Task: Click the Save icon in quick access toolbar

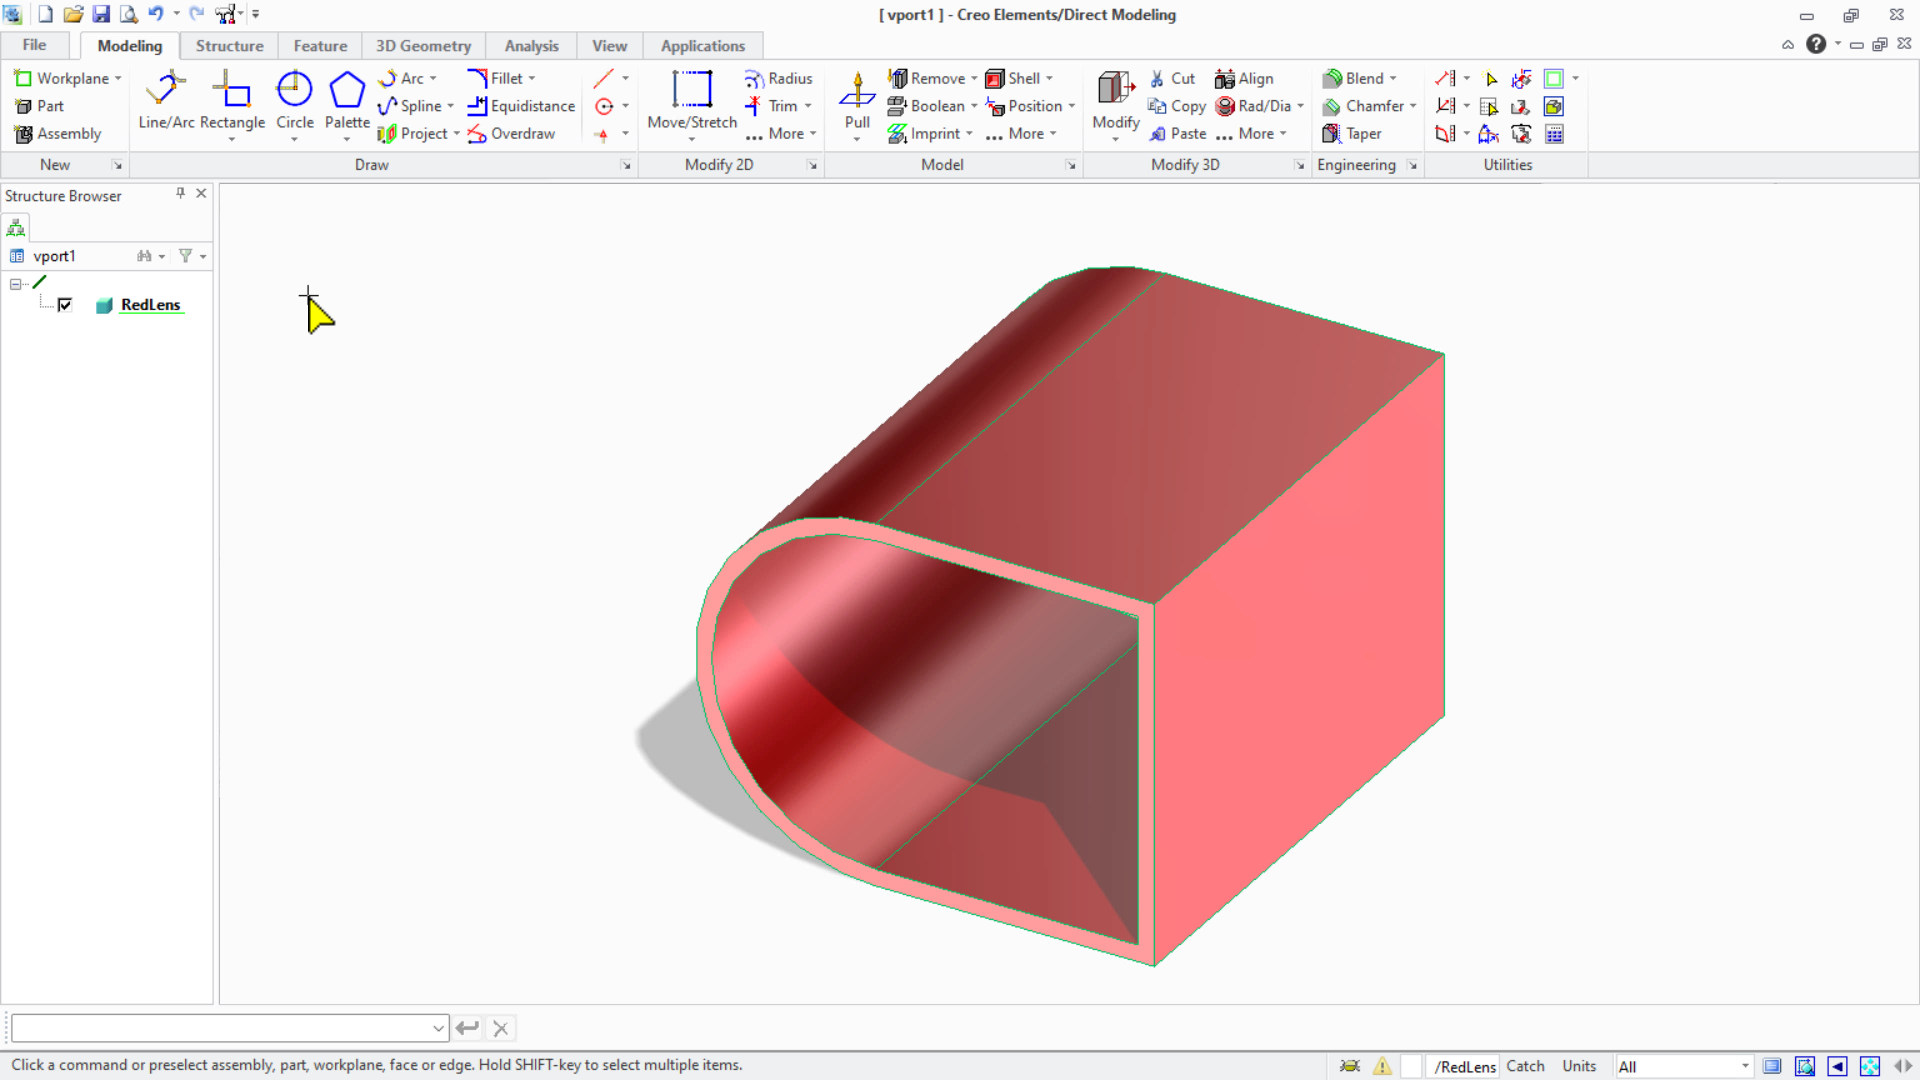Action: tap(101, 14)
